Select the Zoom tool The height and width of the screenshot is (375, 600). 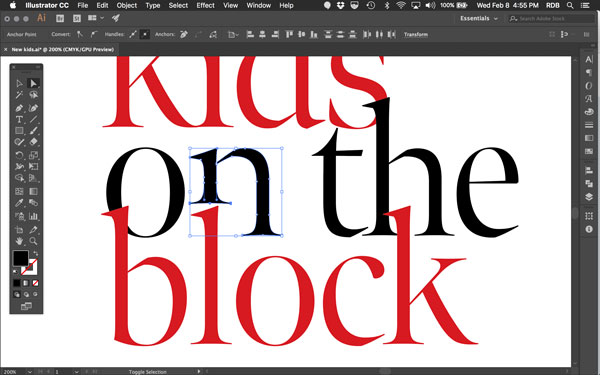point(33,241)
